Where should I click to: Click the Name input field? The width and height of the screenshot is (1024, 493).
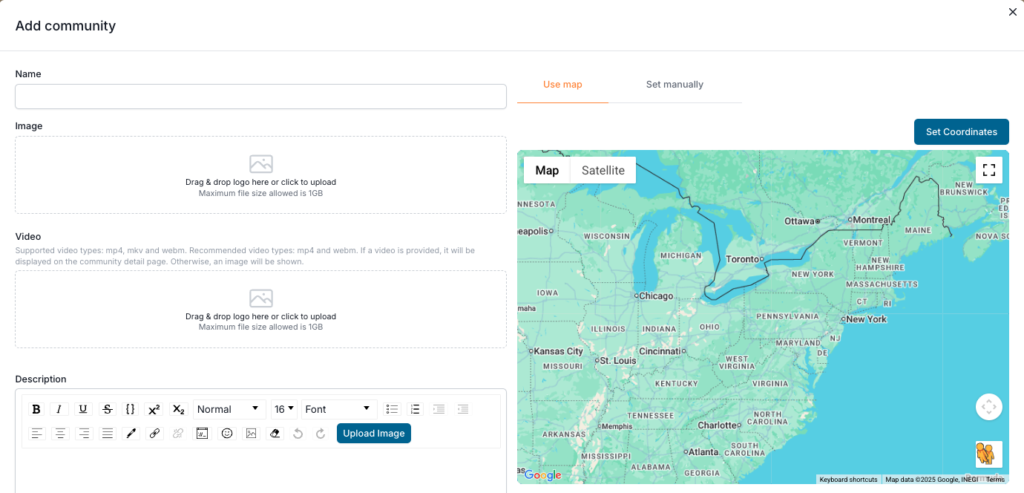[x=260, y=97]
